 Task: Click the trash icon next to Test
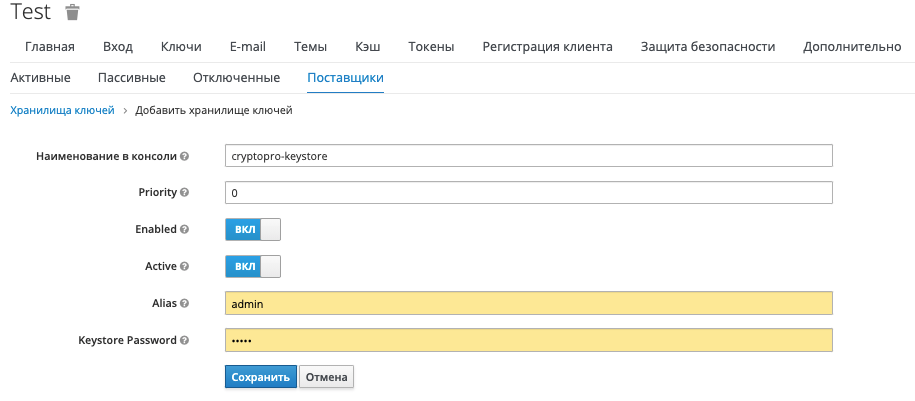pyautogui.click(x=72, y=13)
